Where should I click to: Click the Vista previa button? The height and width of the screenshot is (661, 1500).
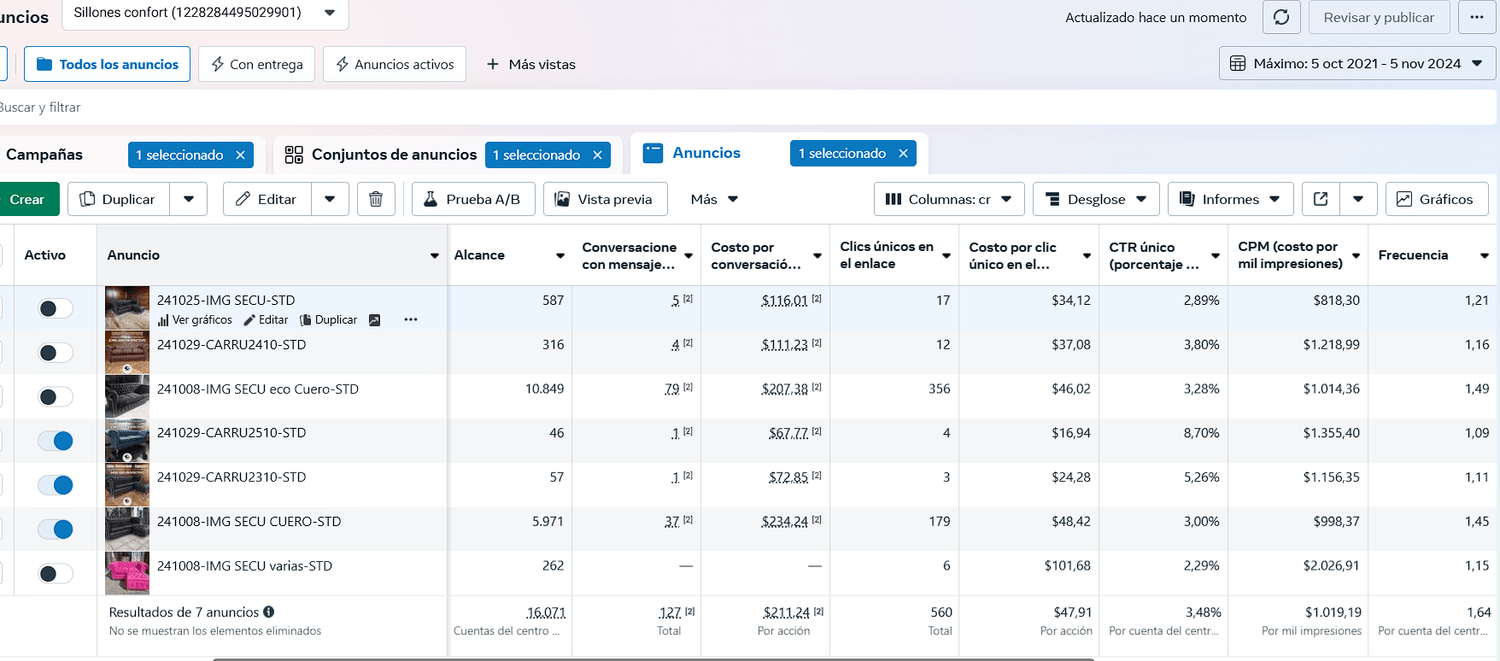pos(605,199)
